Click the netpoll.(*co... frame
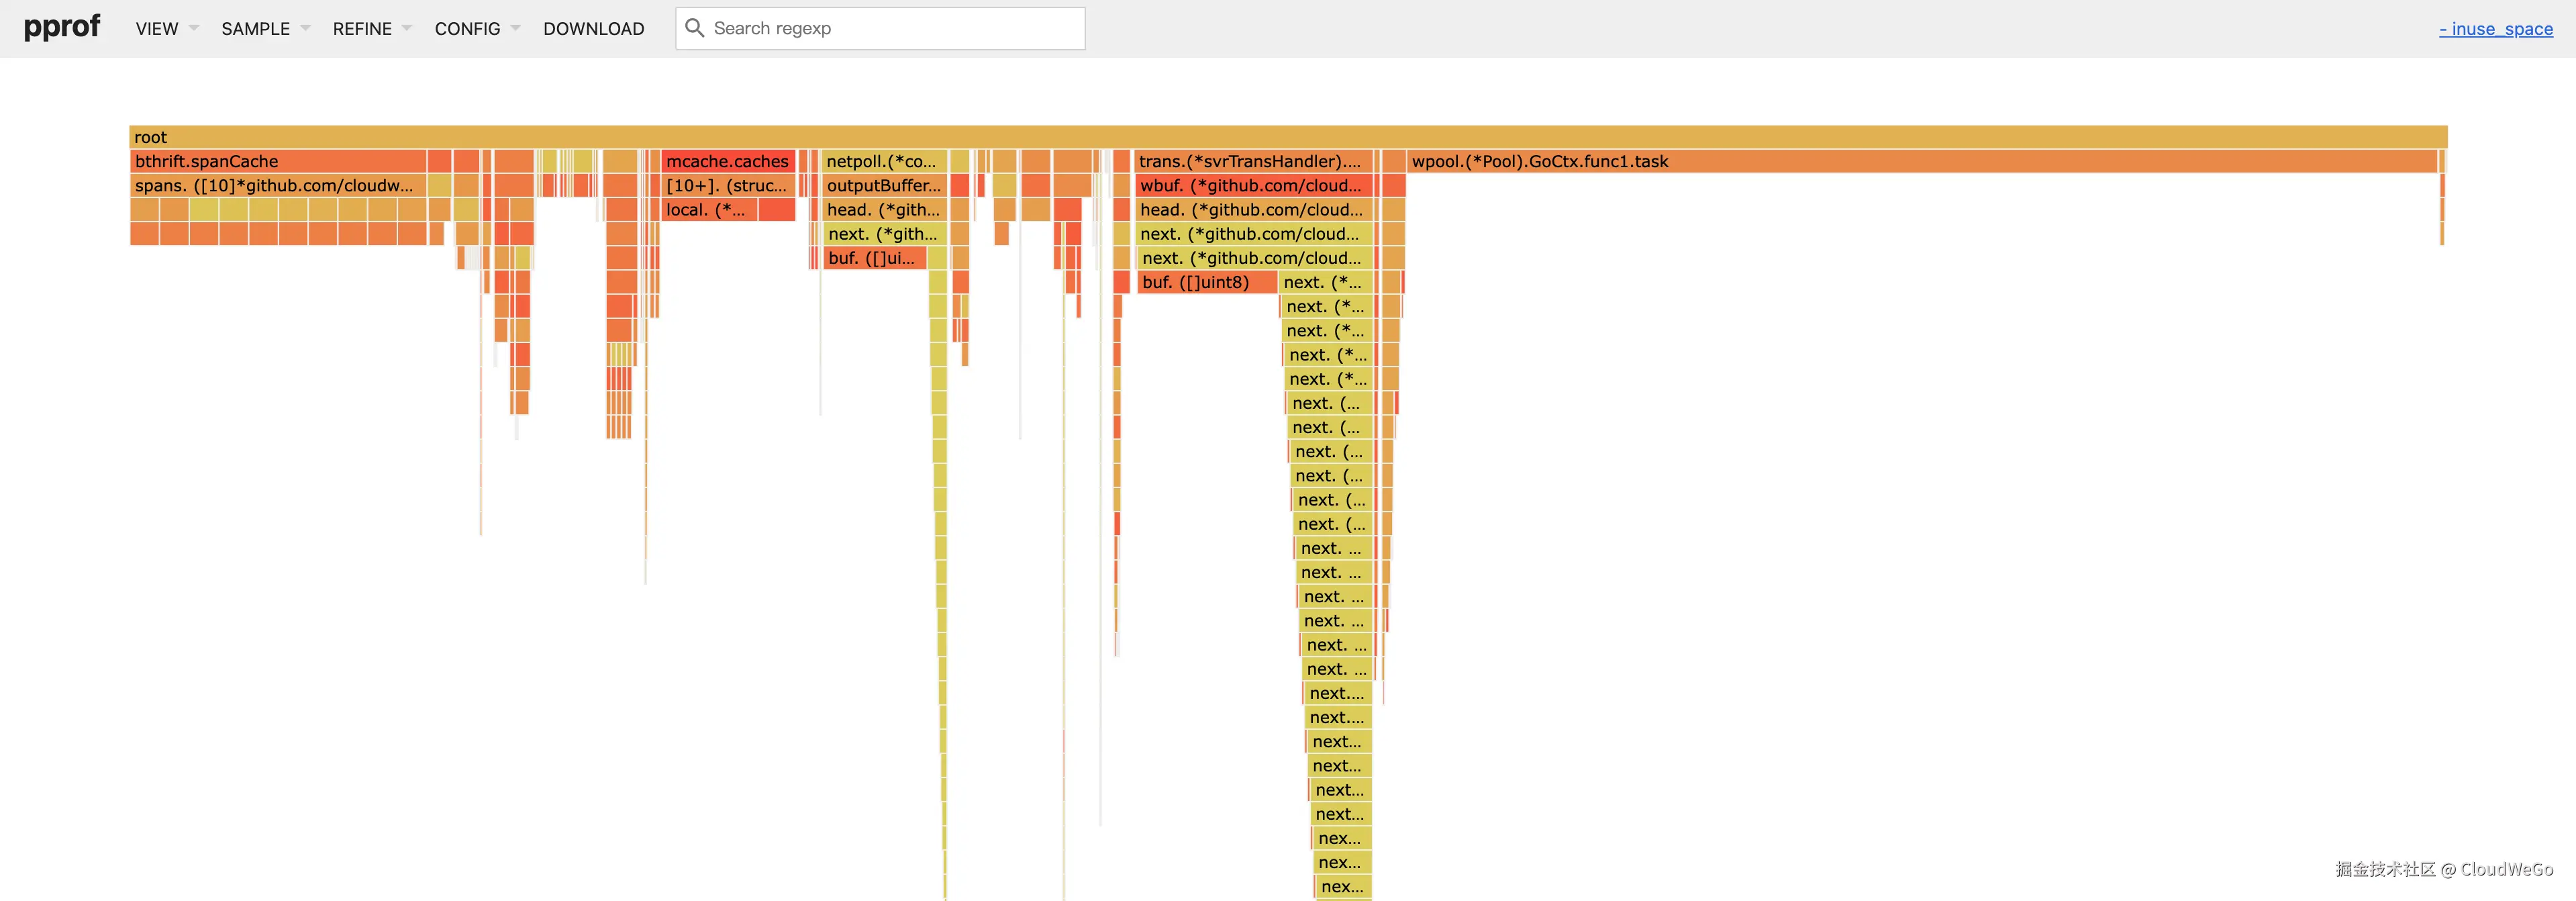 pos(882,161)
